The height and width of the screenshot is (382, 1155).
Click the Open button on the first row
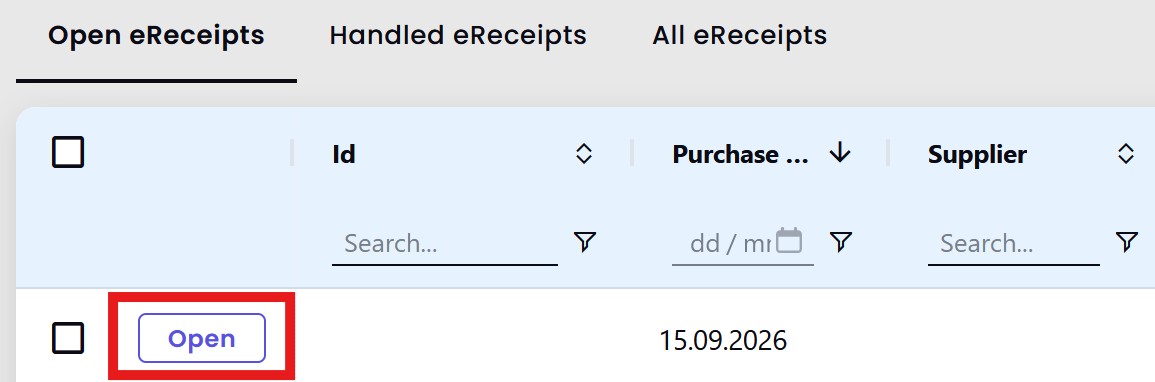click(202, 339)
